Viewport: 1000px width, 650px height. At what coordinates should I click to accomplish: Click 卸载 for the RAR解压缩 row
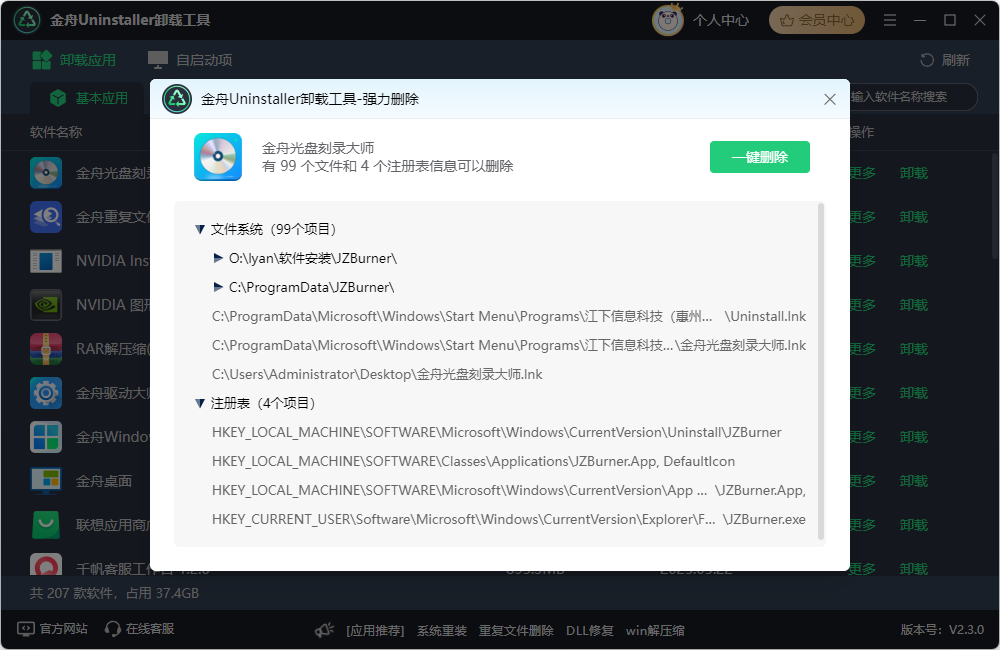[x=913, y=349]
